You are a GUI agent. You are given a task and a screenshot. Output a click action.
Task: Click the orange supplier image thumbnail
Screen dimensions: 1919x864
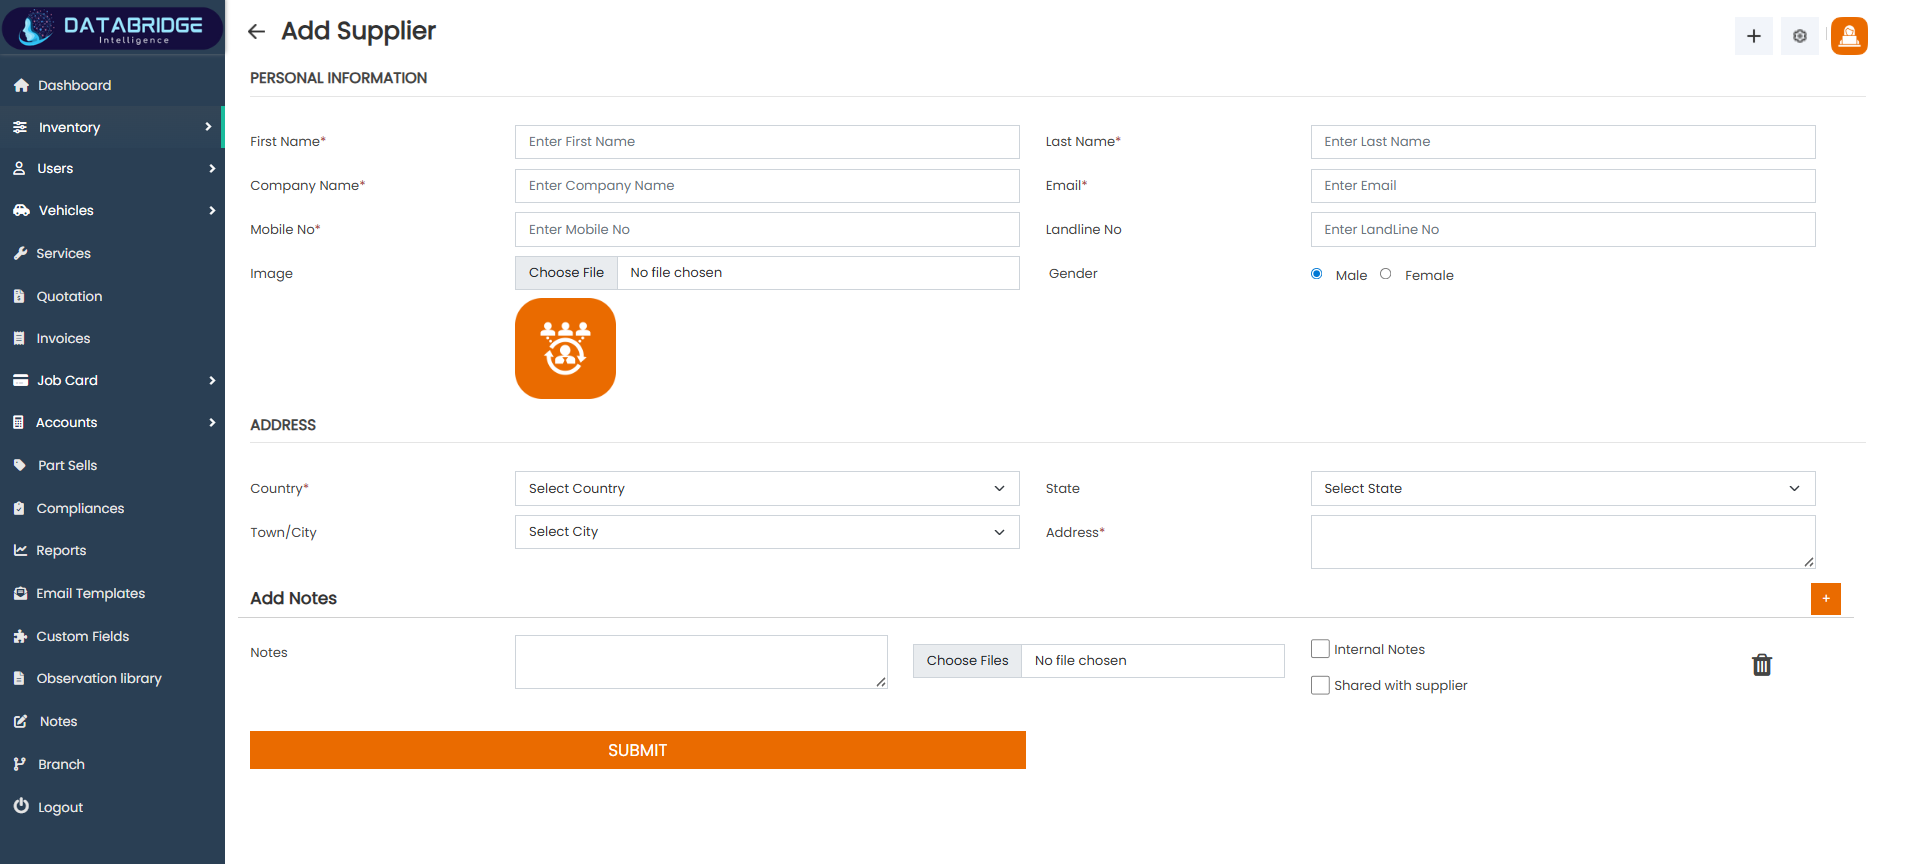tap(565, 349)
